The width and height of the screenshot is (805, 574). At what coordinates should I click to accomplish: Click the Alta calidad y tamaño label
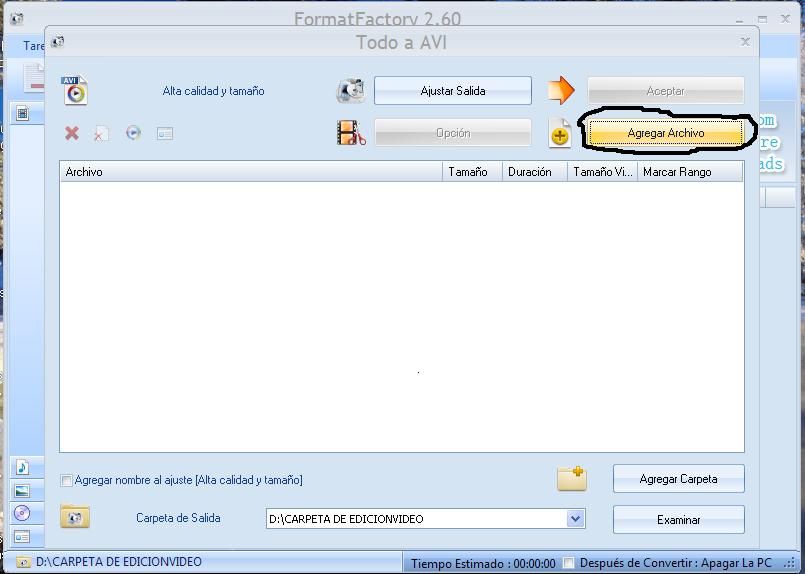coord(214,91)
